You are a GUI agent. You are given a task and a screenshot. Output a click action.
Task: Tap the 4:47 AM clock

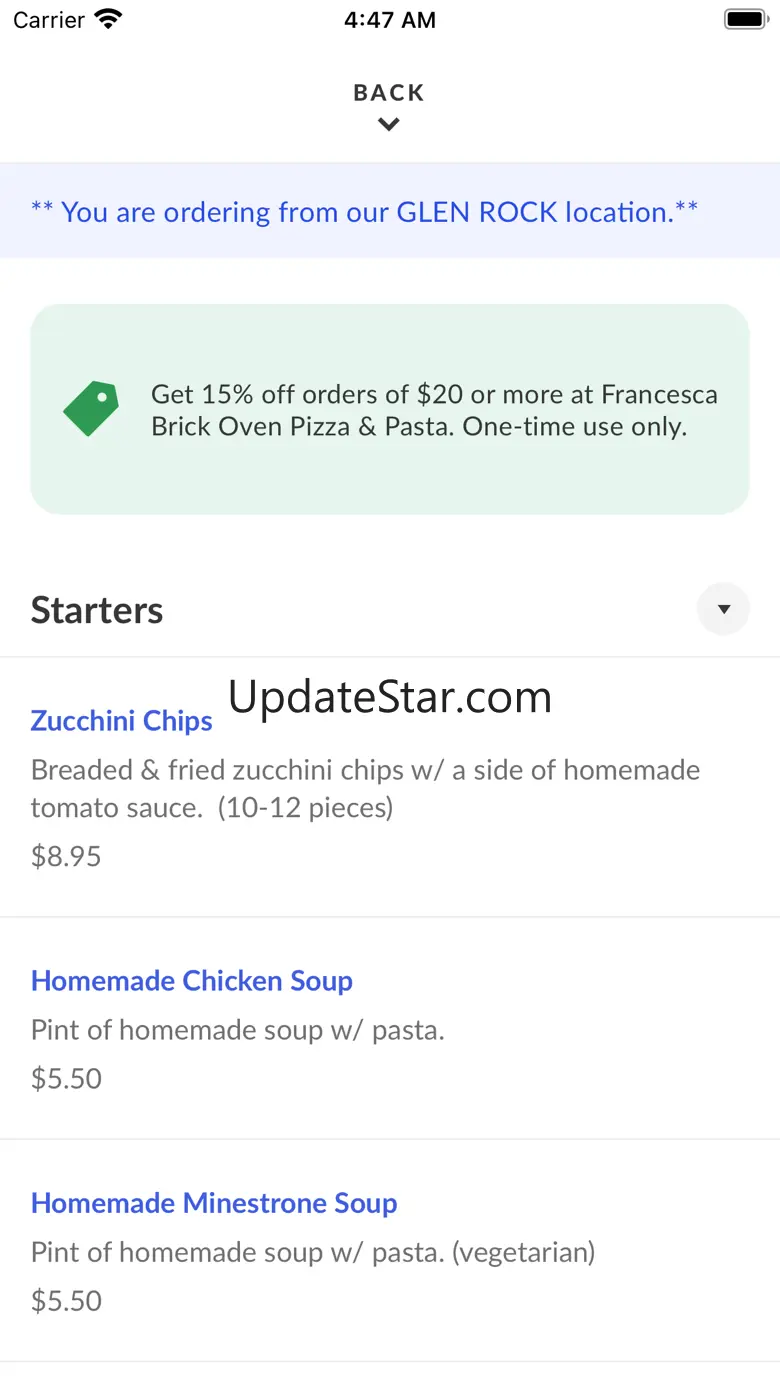pyautogui.click(x=389, y=20)
